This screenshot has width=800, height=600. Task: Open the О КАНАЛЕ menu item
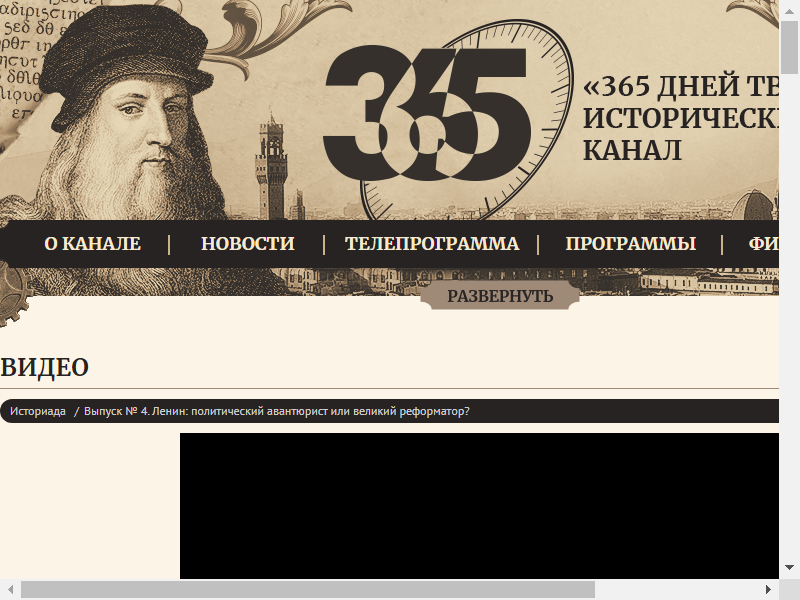tap(92, 244)
